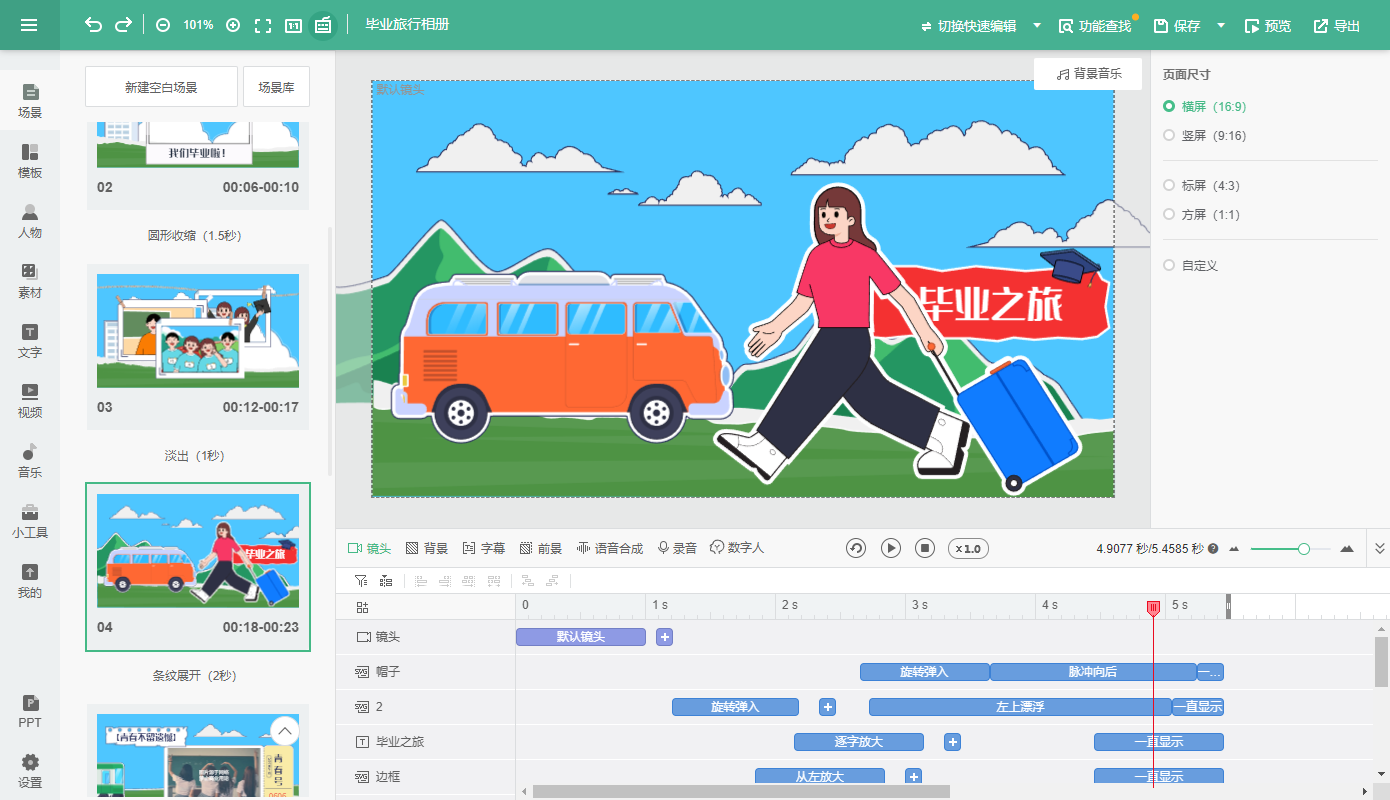Open PPT import in sidebar
Viewport: 1390px width, 800px height.
[x=30, y=711]
